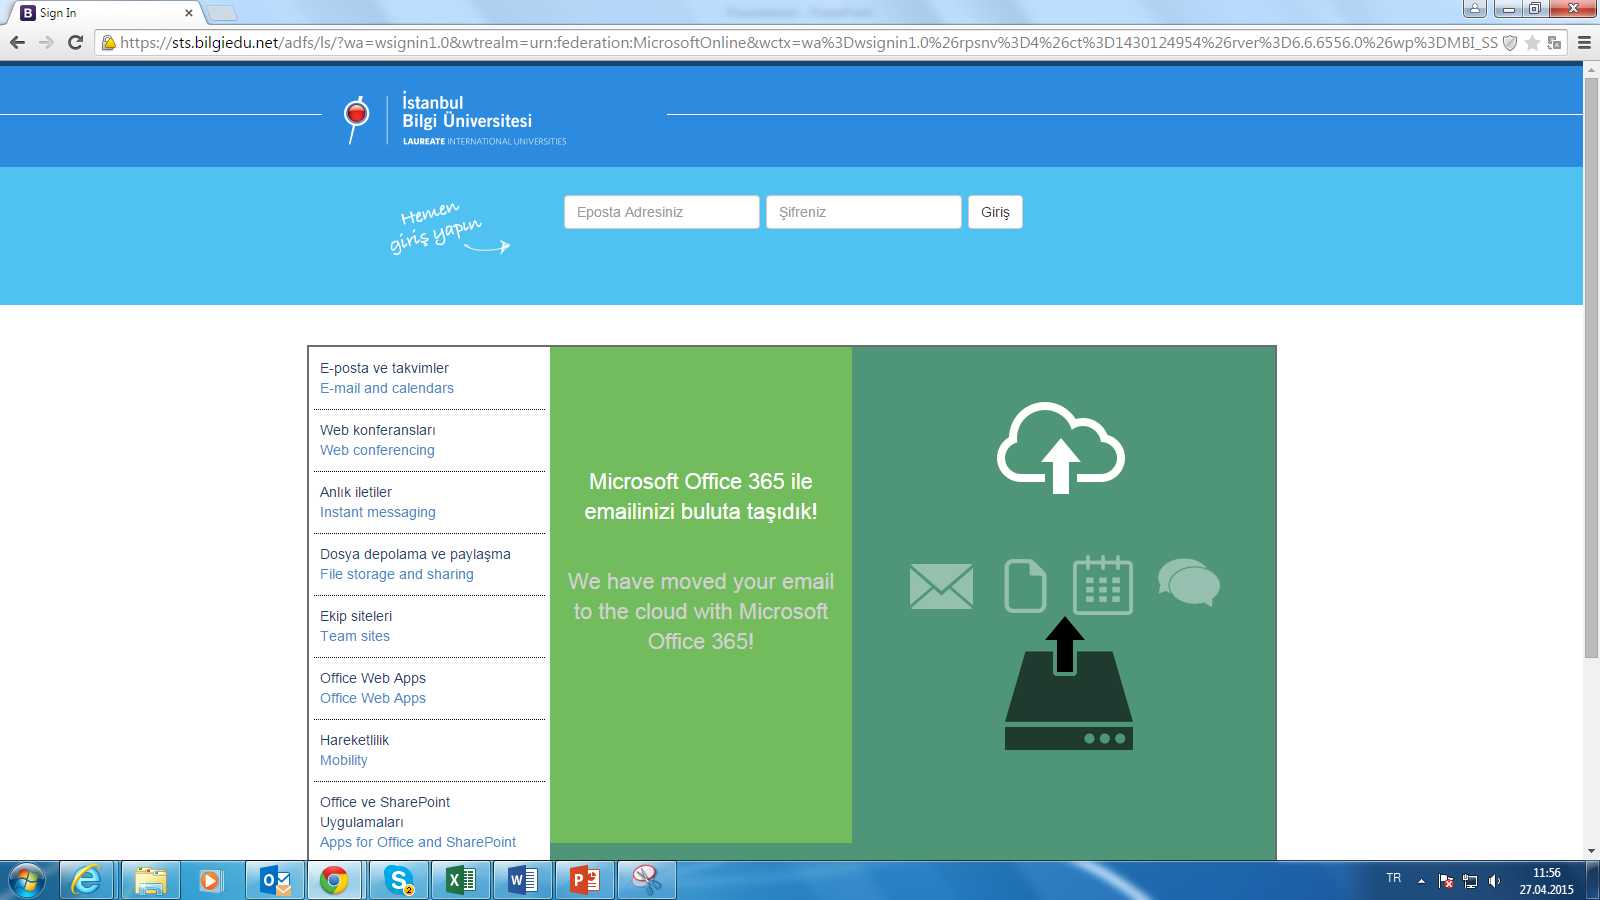Viewport: 1600px width, 900px height.
Task: Launch Internet Explorer from taskbar
Action: click(87, 881)
